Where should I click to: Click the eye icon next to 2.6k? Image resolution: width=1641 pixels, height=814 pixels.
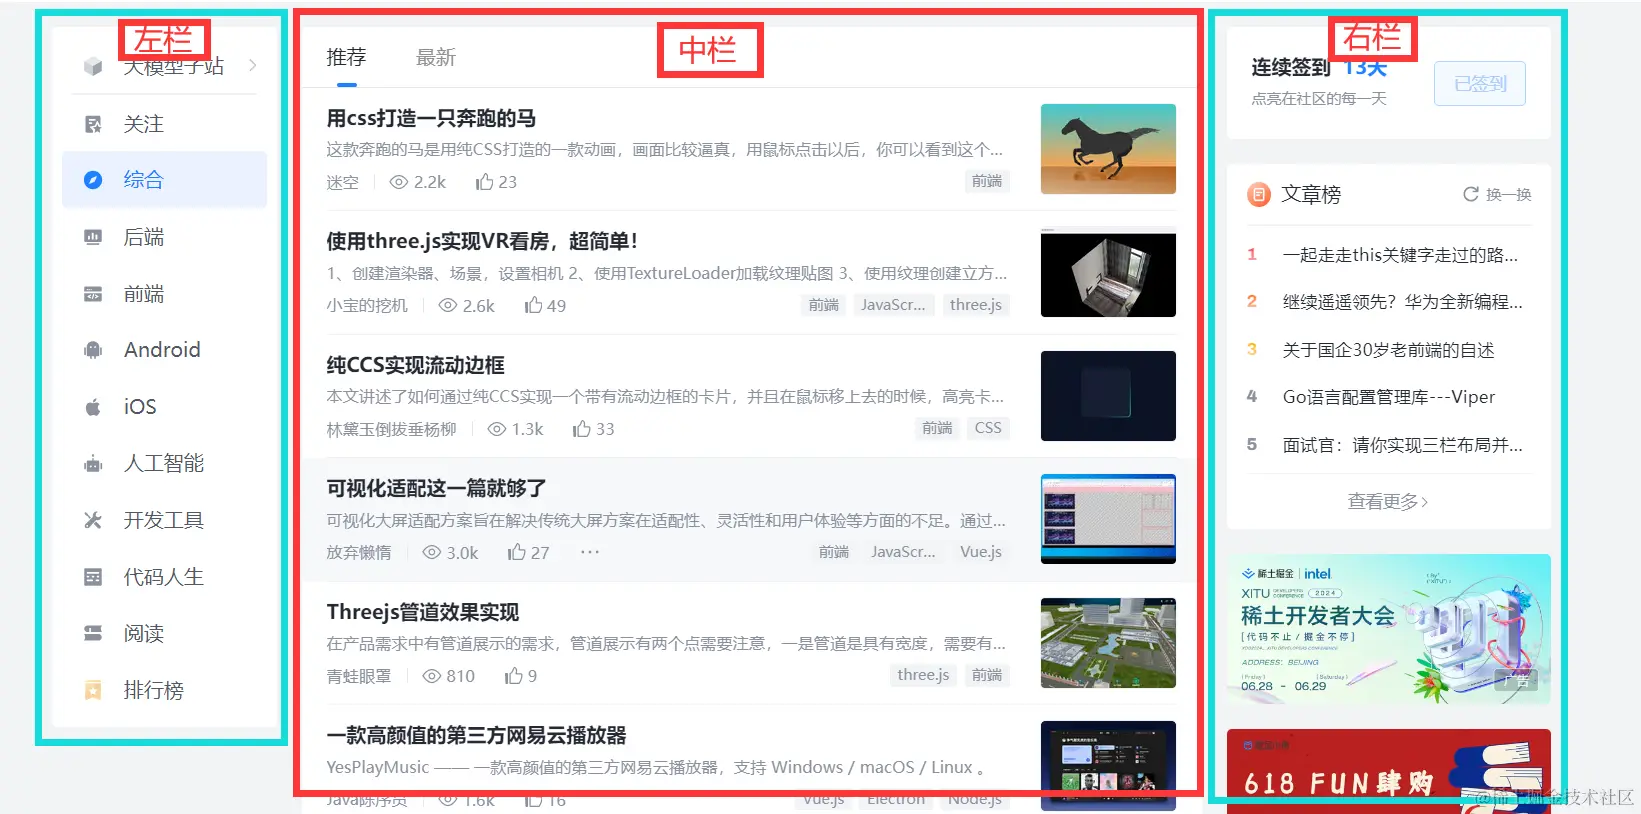click(448, 305)
